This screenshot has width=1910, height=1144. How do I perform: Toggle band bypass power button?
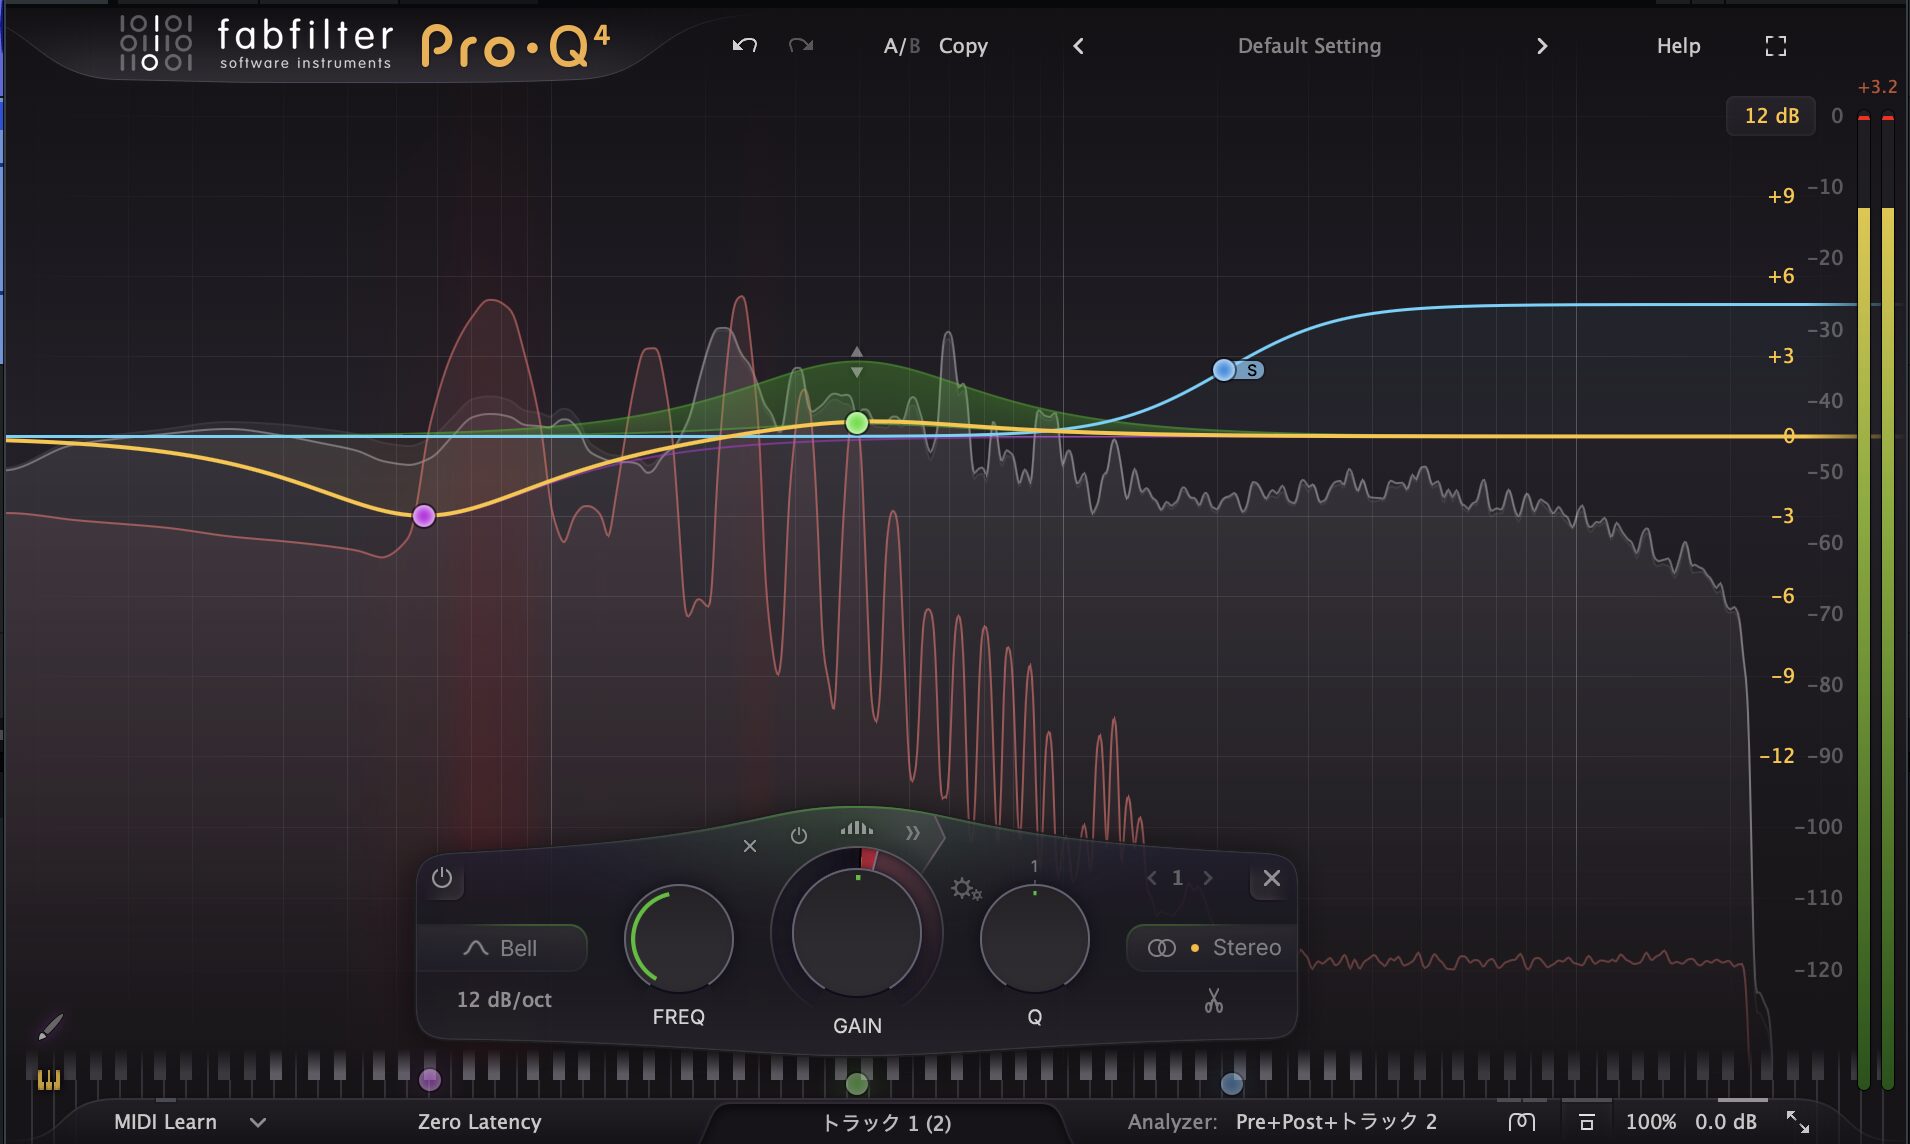(442, 878)
